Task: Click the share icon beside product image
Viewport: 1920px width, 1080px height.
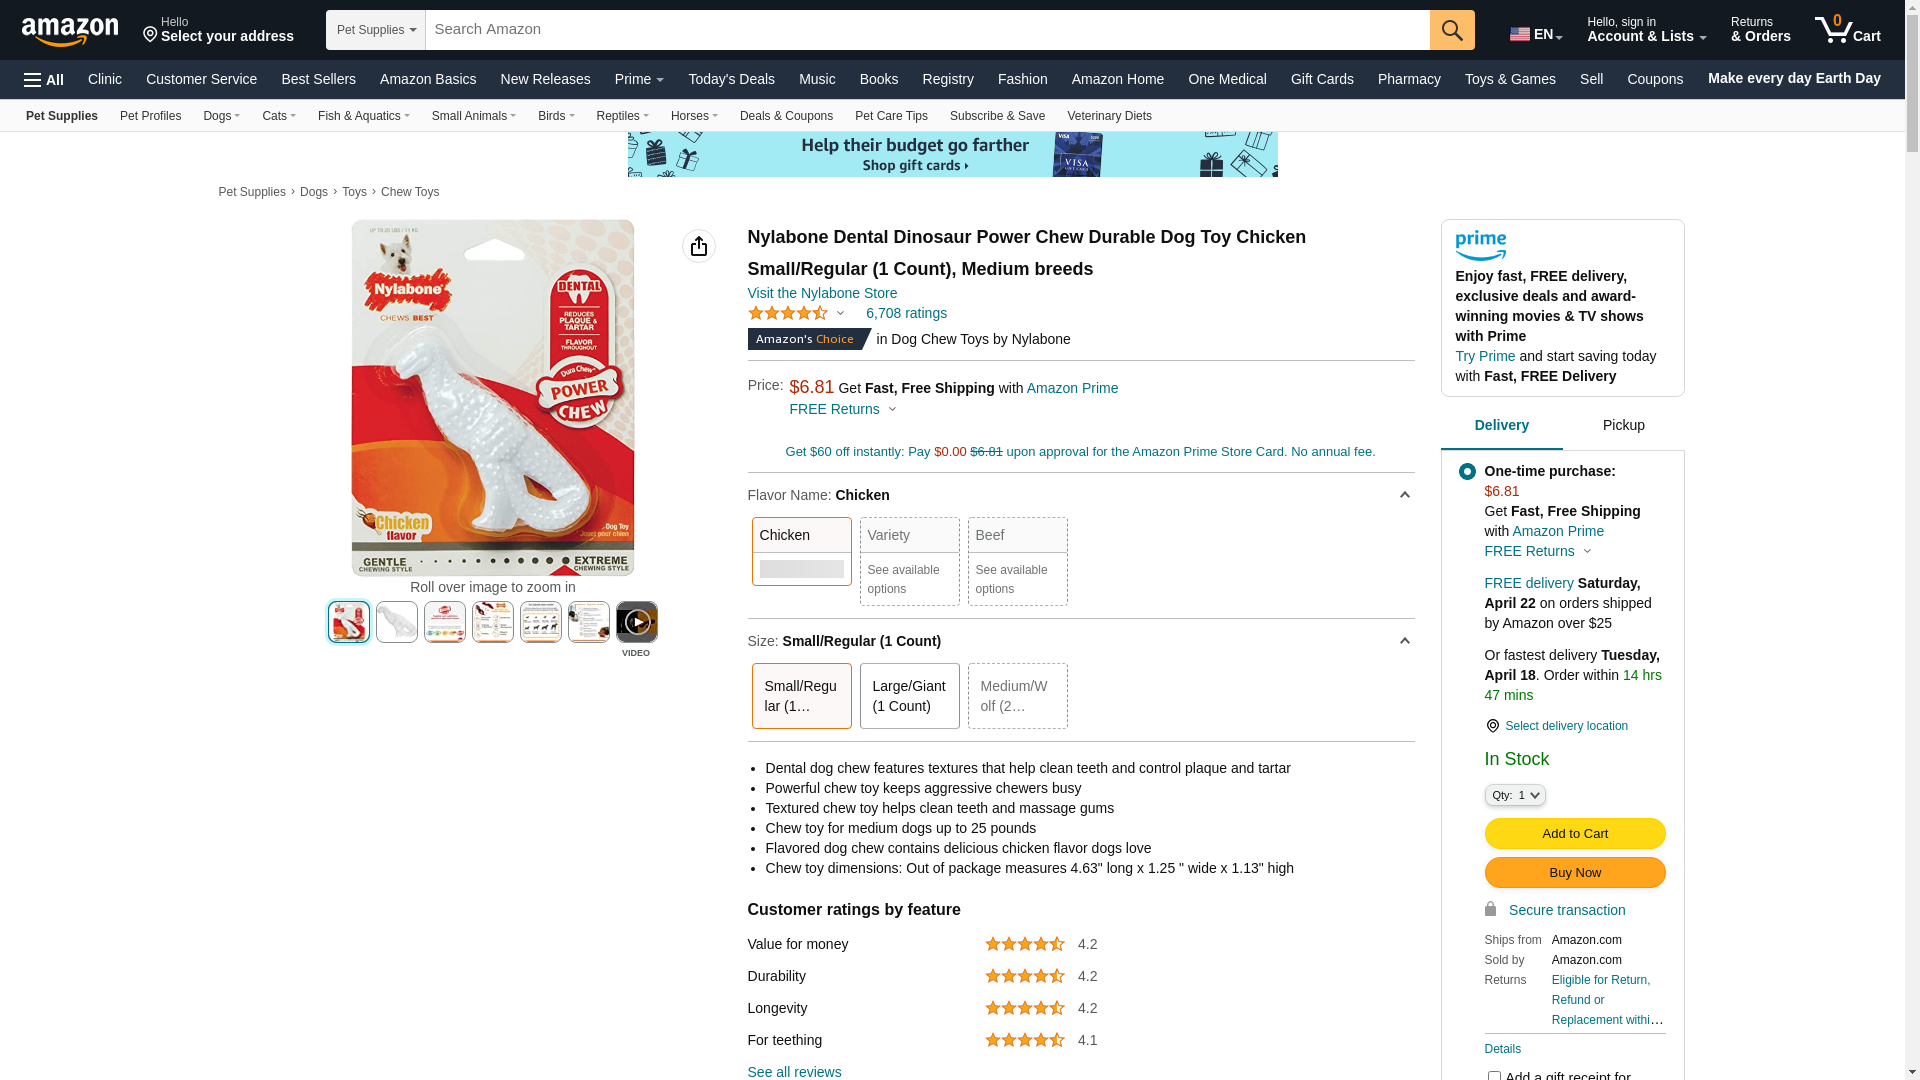Action: (699, 246)
